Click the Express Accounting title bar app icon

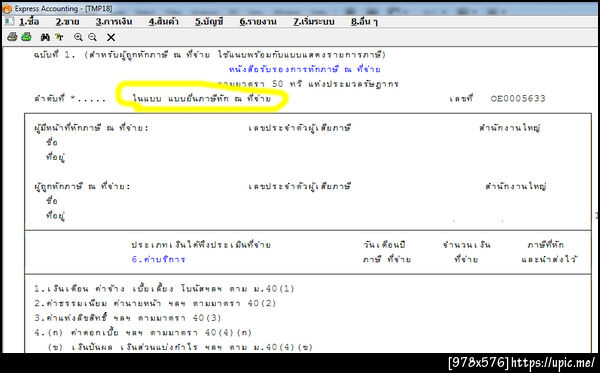pyautogui.click(x=7, y=8)
